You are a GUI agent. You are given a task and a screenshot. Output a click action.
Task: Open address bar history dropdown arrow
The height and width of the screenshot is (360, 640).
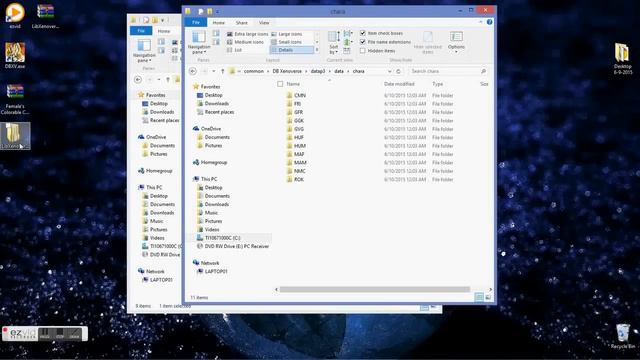(x=389, y=71)
